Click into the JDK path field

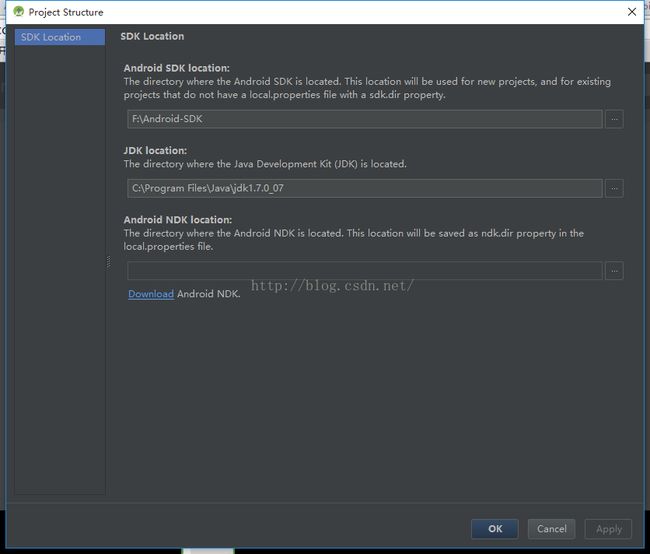tap(365, 188)
